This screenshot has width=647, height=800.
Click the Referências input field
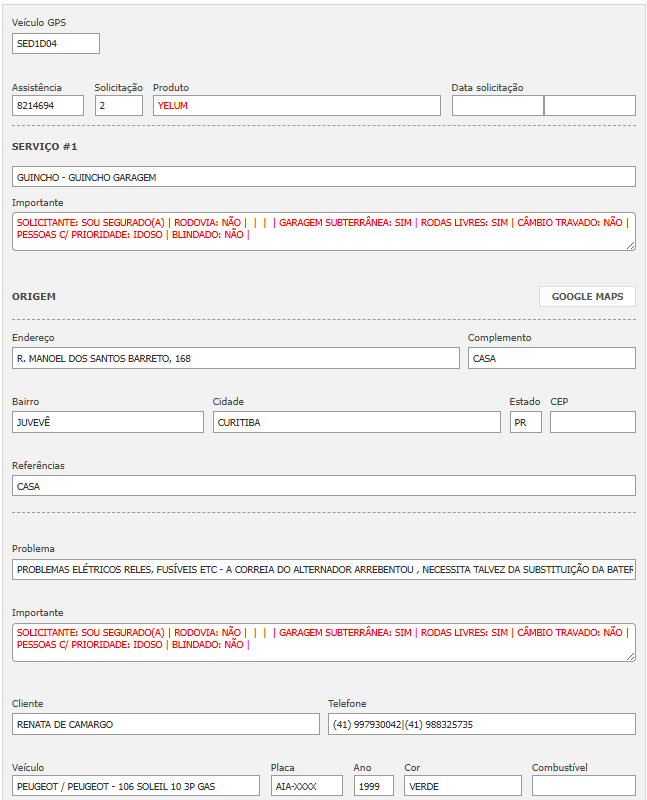pyautogui.click(x=323, y=486)
